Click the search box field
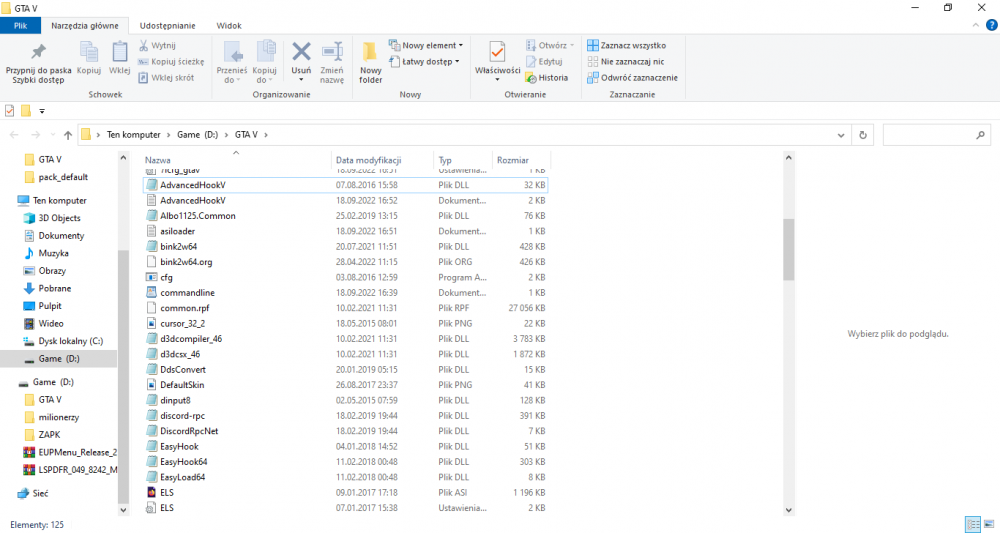This screenshot has height=533, width=1000. click(x=936, y=135)
